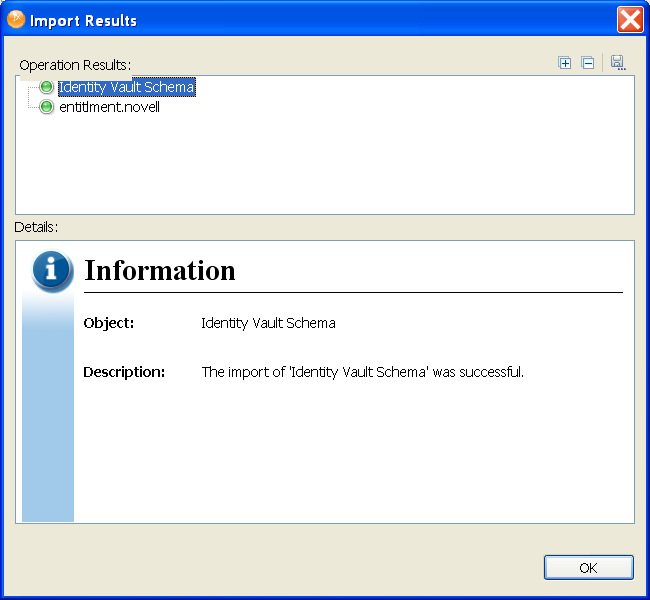Click the import was successful description text
The image size is (650, 600).
coord(363,372)
